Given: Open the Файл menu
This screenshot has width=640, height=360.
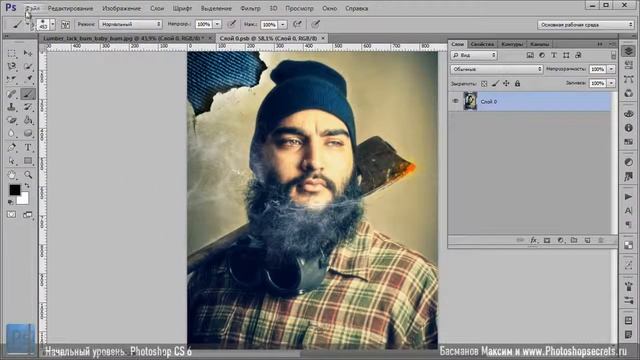Looking at the screenshot, I should point(33,8).
